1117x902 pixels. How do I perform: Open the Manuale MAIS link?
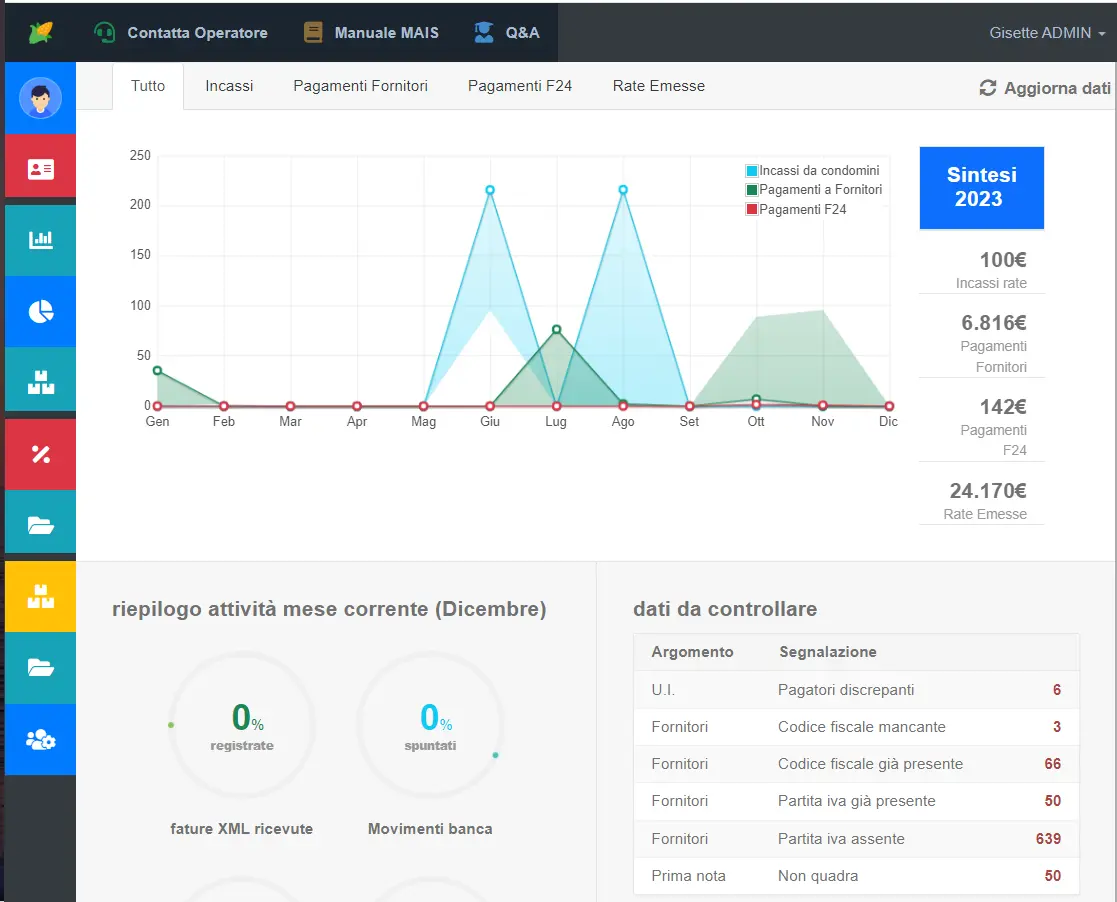coord(387,33)
